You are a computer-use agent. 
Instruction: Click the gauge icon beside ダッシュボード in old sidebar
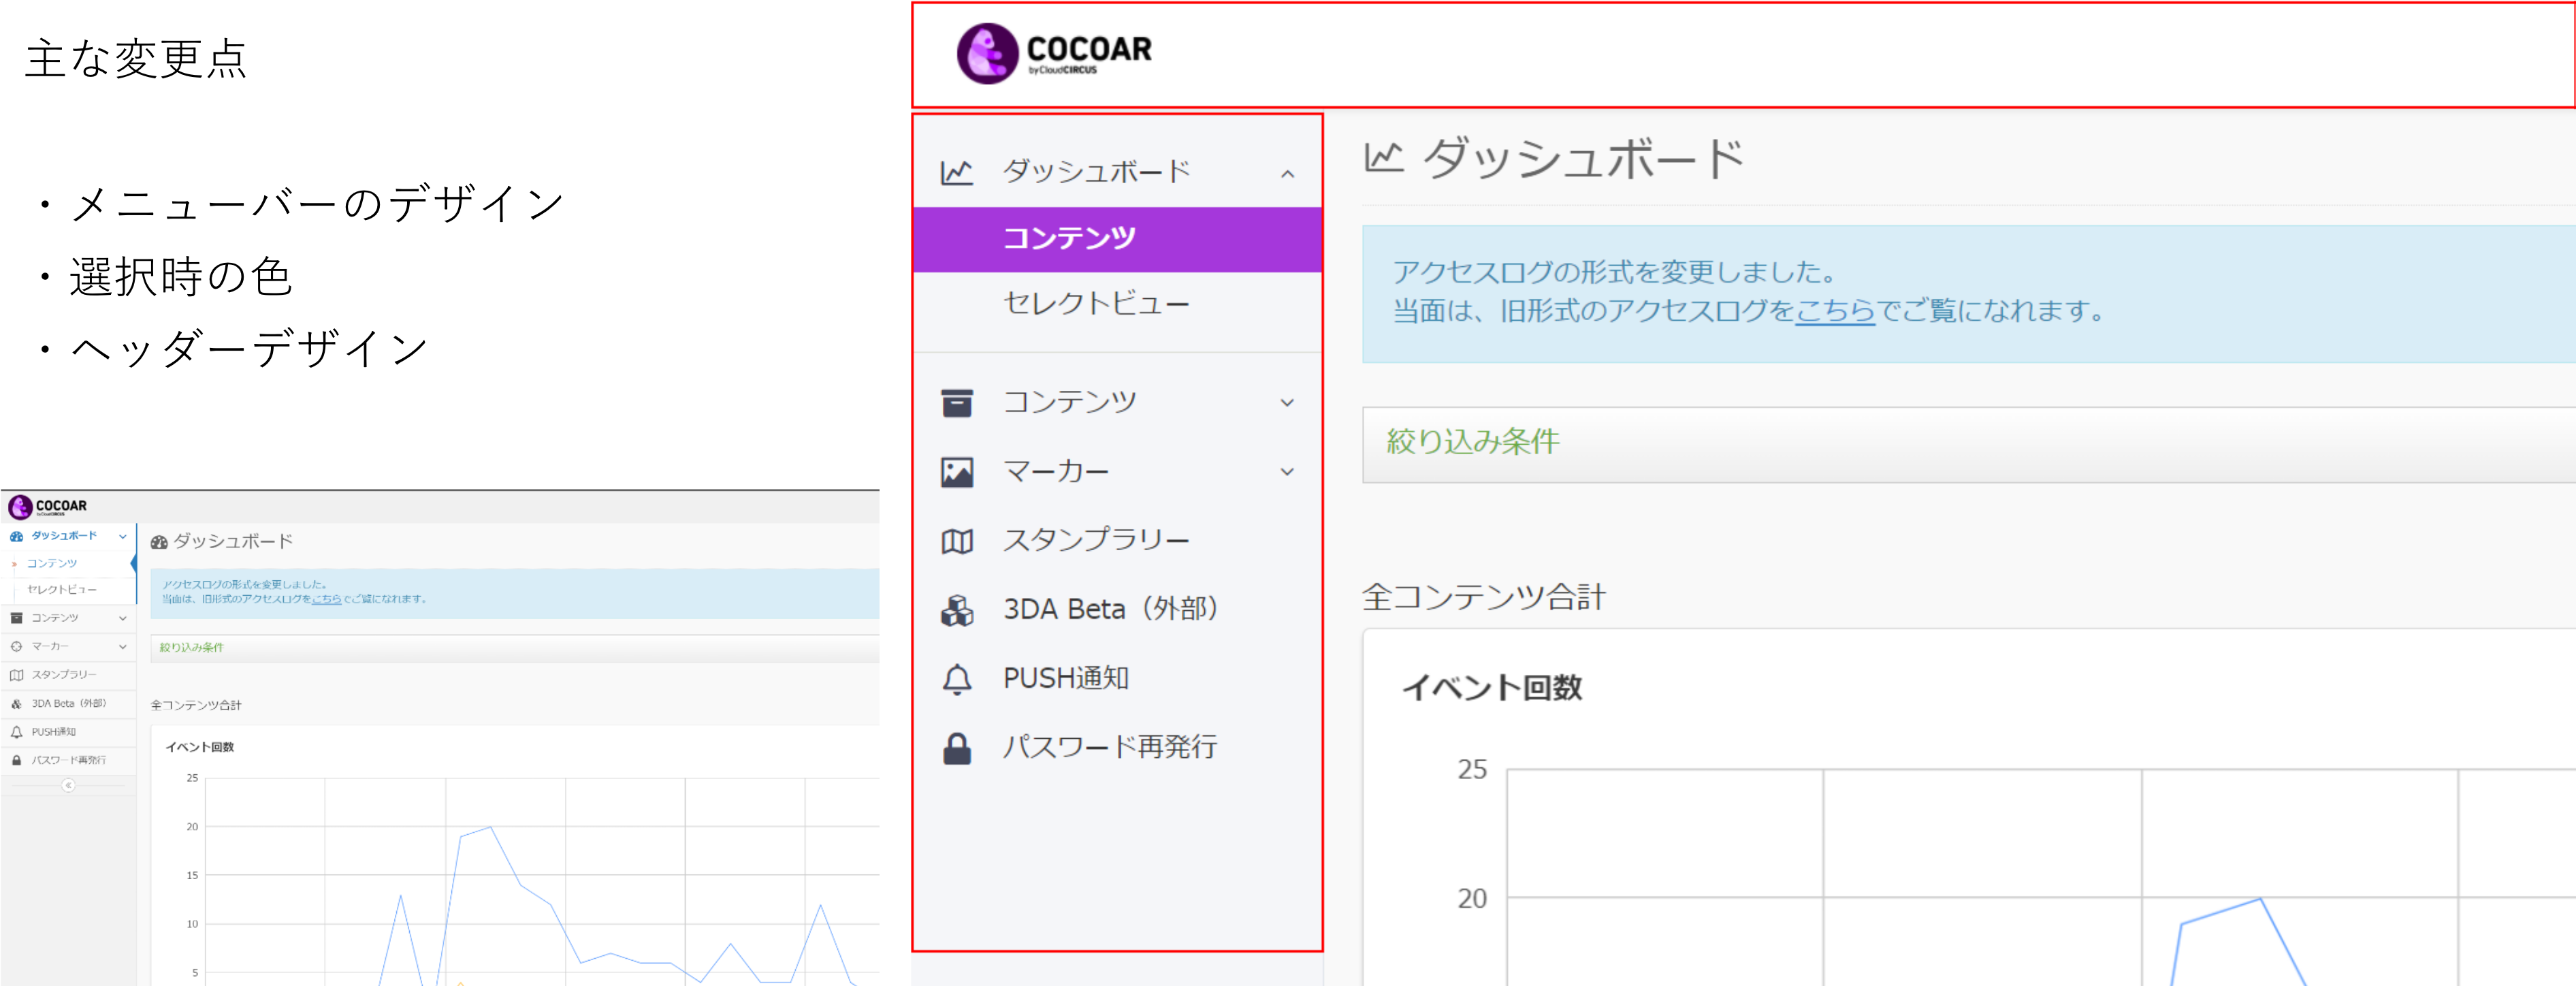(x=16, y=537)
